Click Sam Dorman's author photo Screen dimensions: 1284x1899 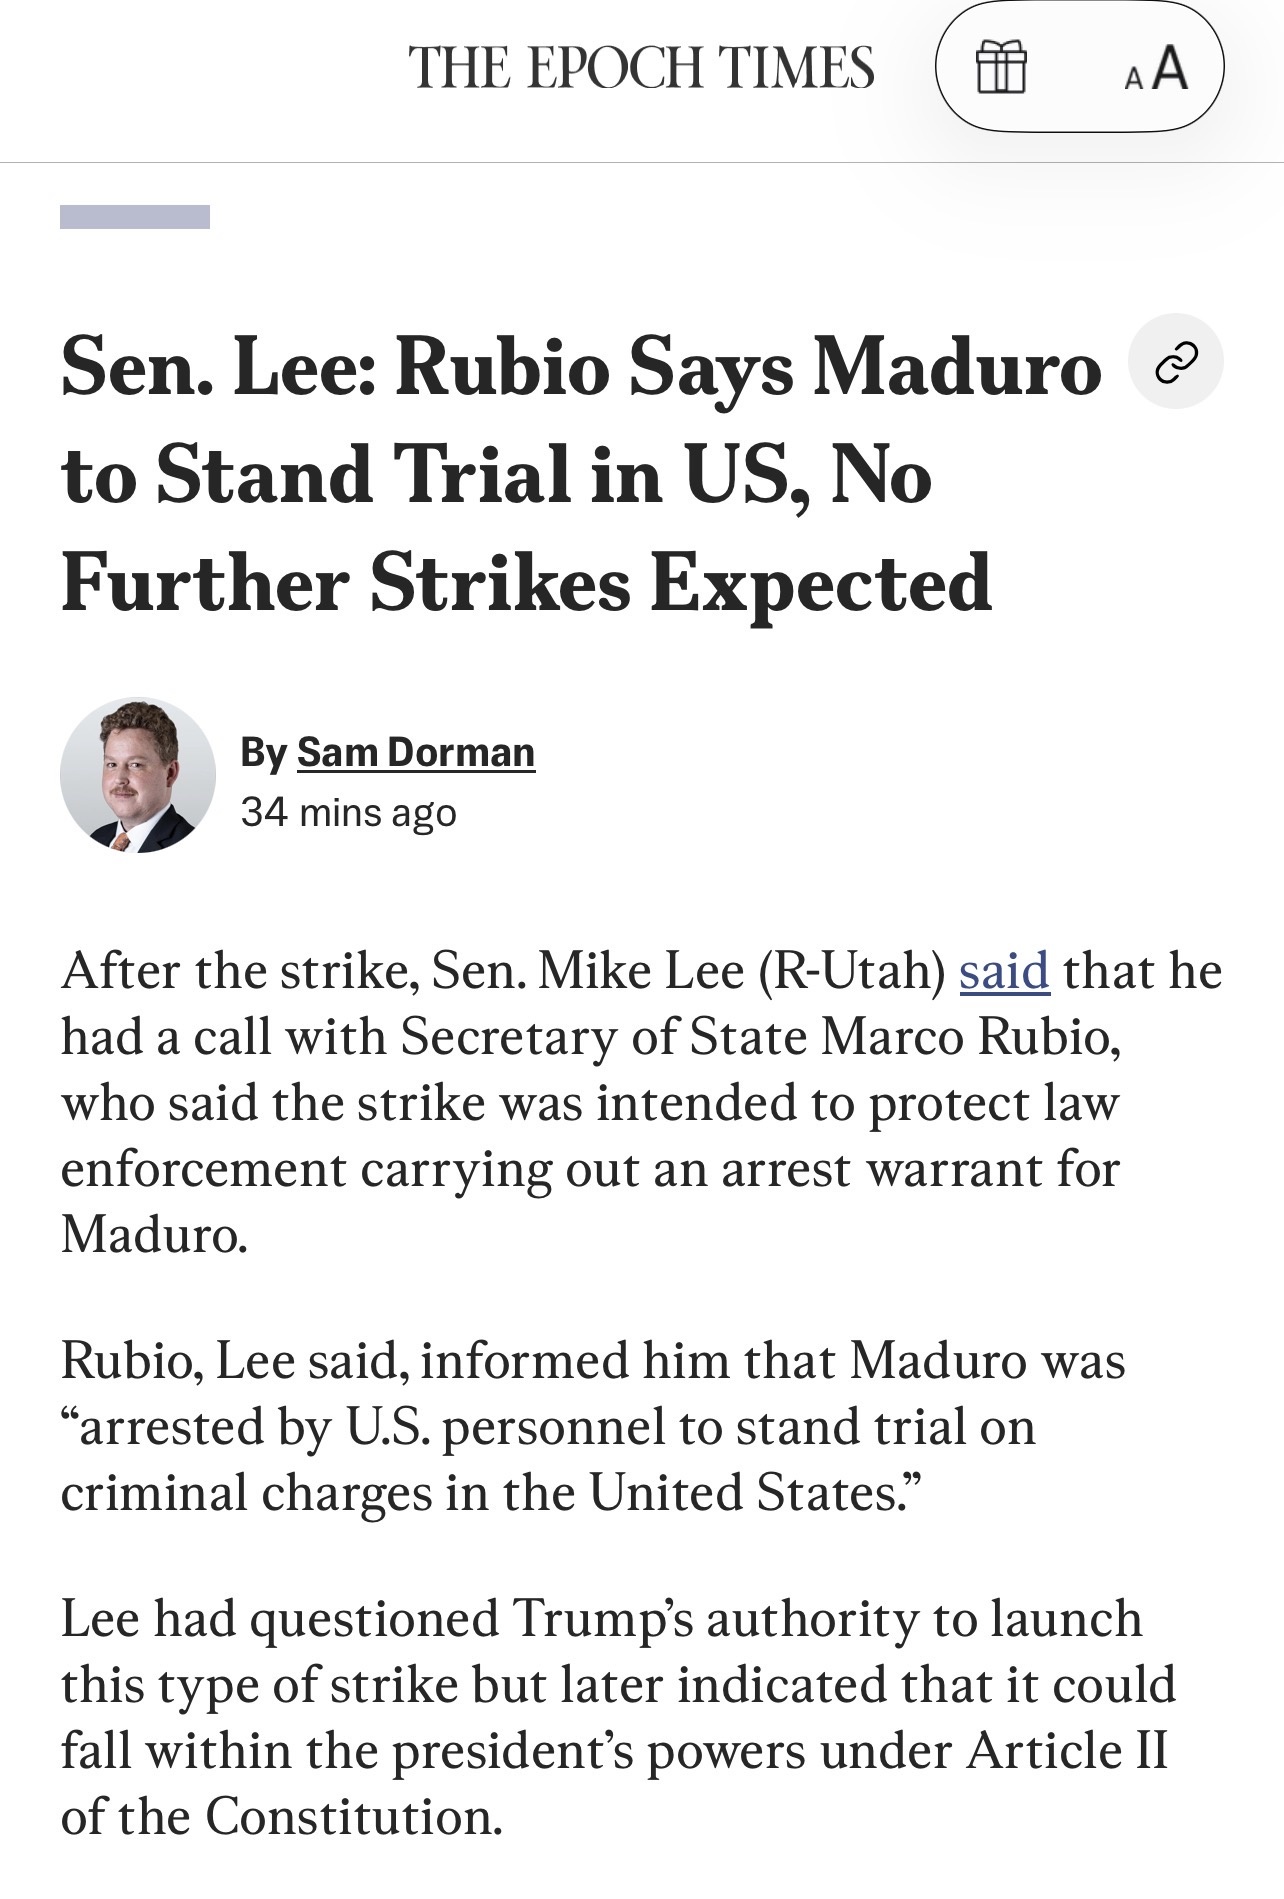[138, 776]
